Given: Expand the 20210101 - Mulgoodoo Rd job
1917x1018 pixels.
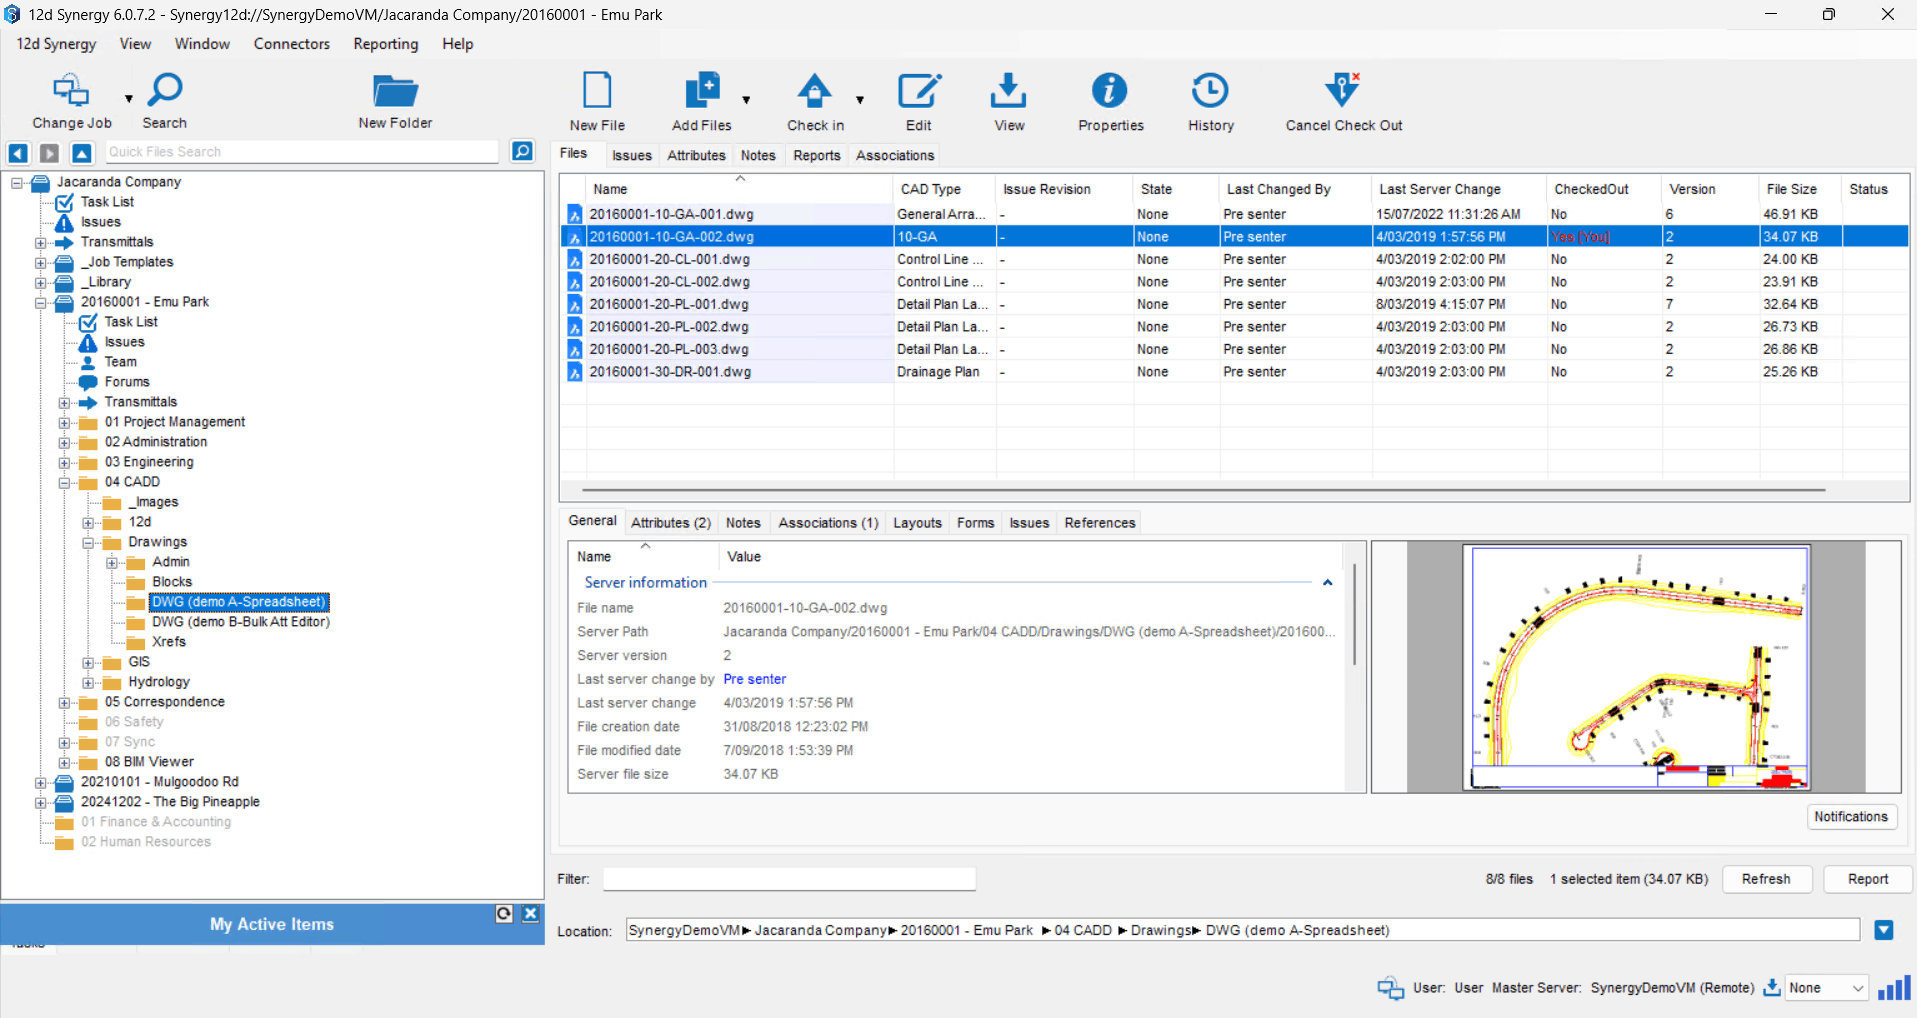Looking at the screenshot, I should (x=40, y=783).
